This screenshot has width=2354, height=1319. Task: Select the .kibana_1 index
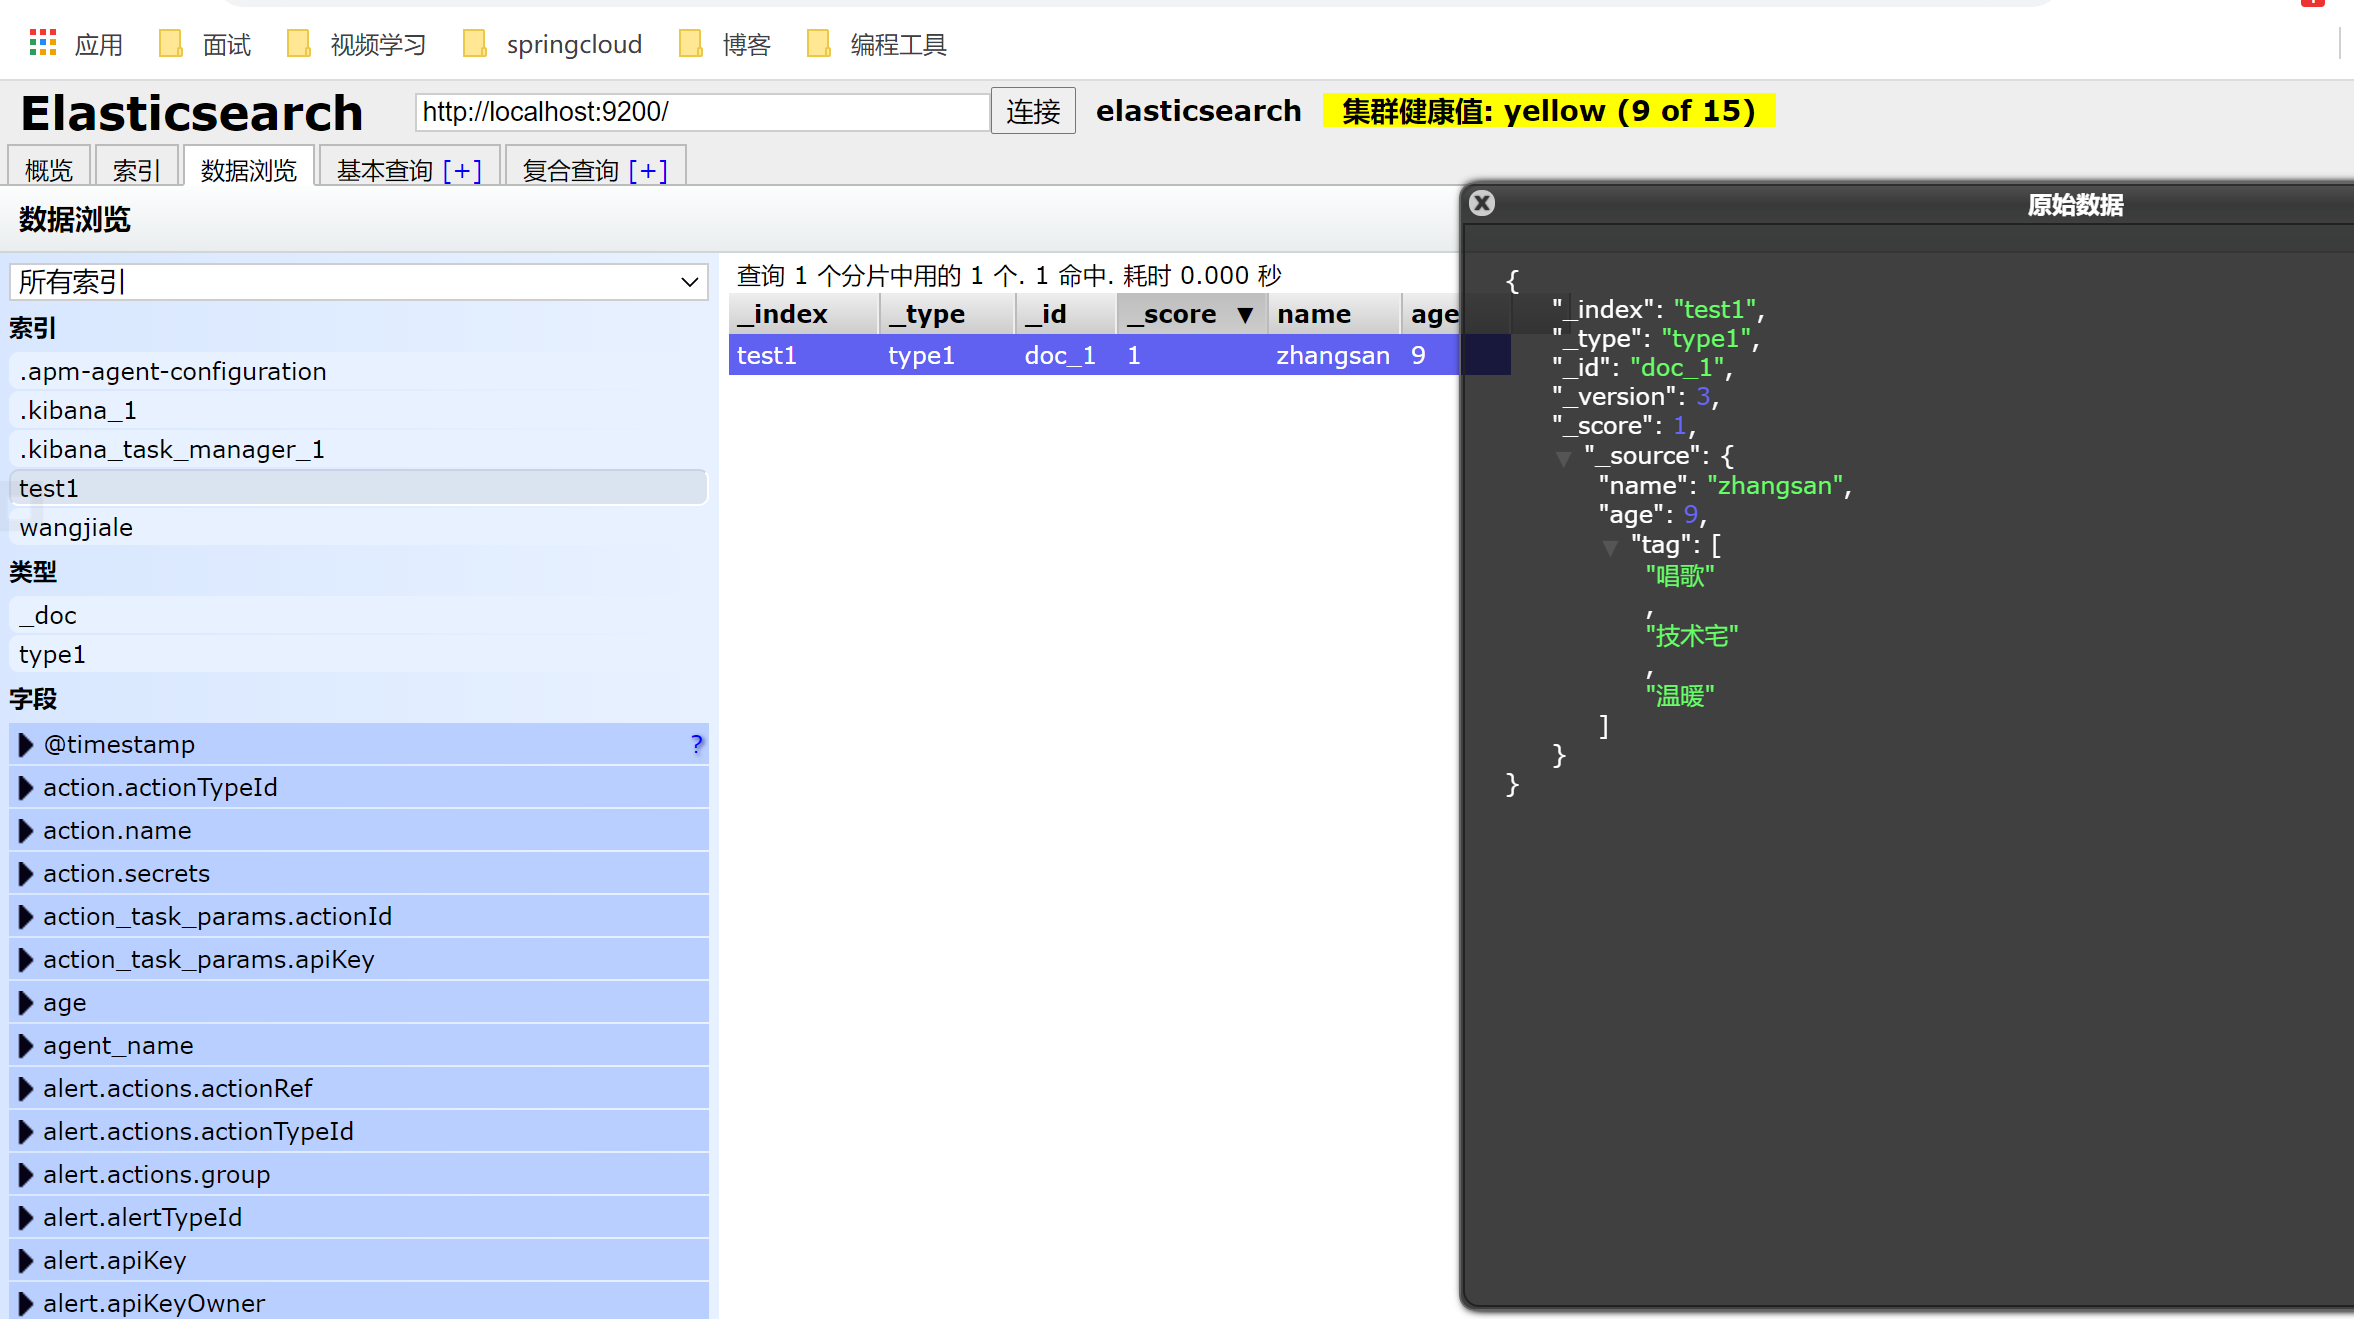[359, 410]
